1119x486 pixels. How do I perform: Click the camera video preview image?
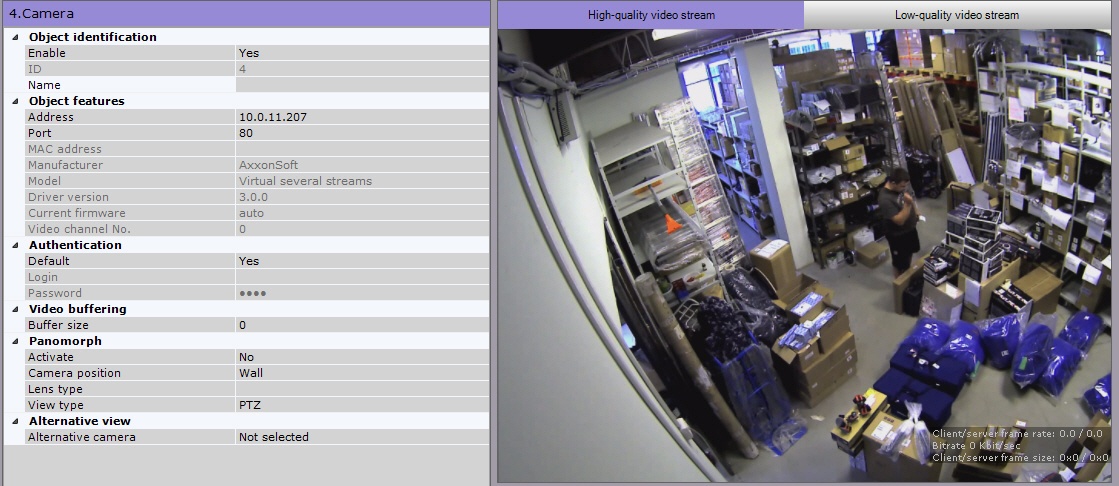point(805,255)
